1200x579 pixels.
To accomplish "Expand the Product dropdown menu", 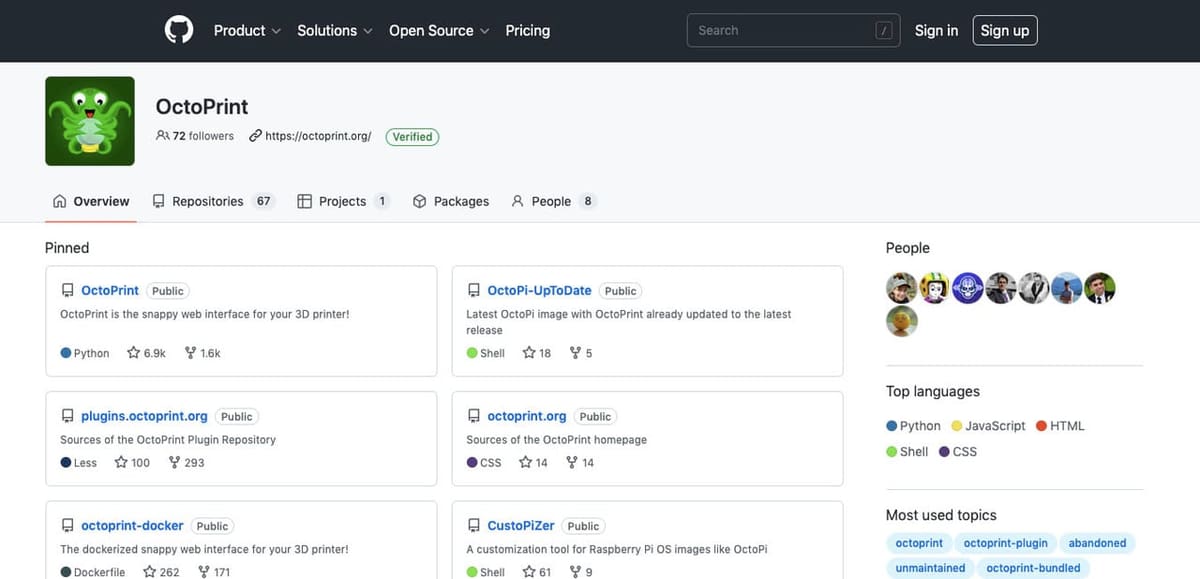I will pos(247,31).
